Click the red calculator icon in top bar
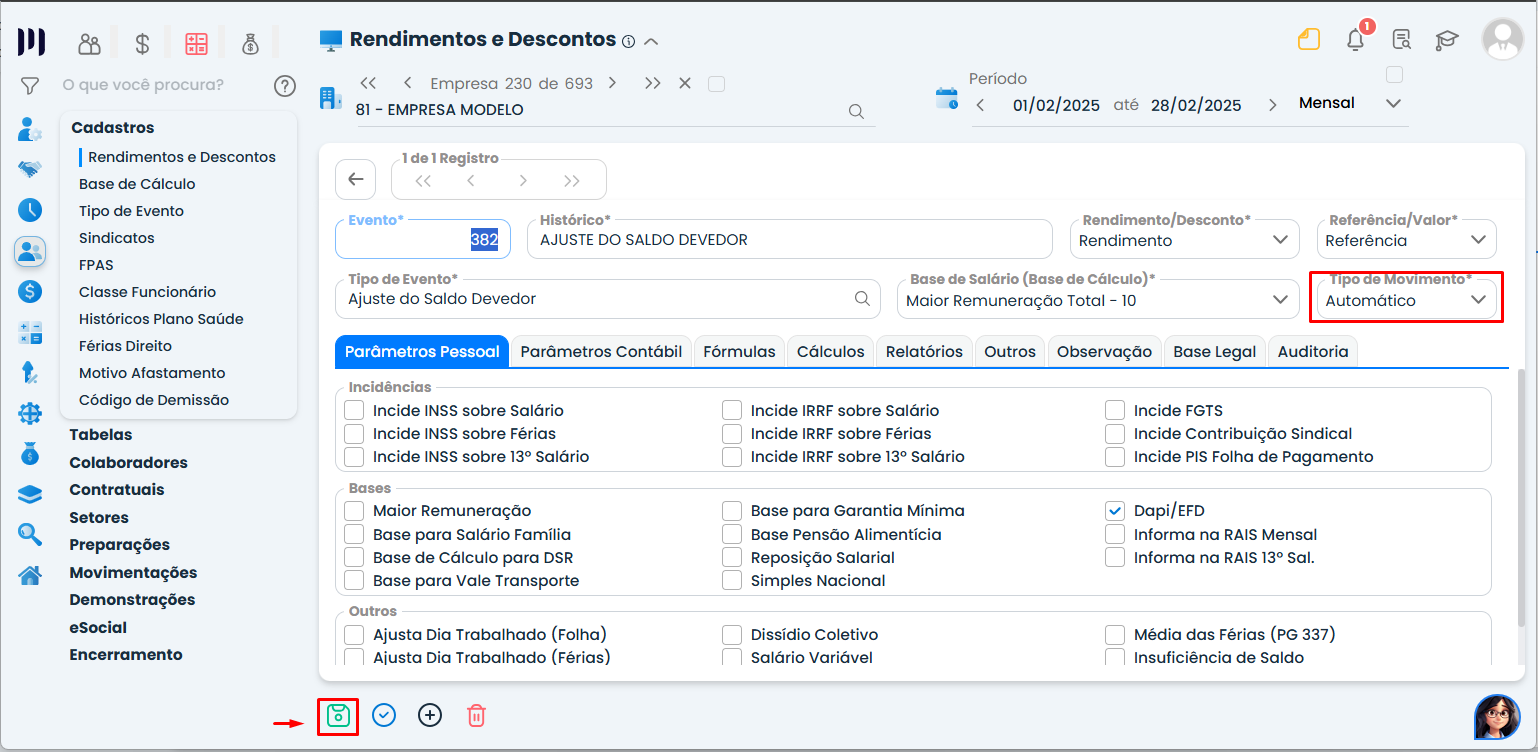 [x=196, y=43]
